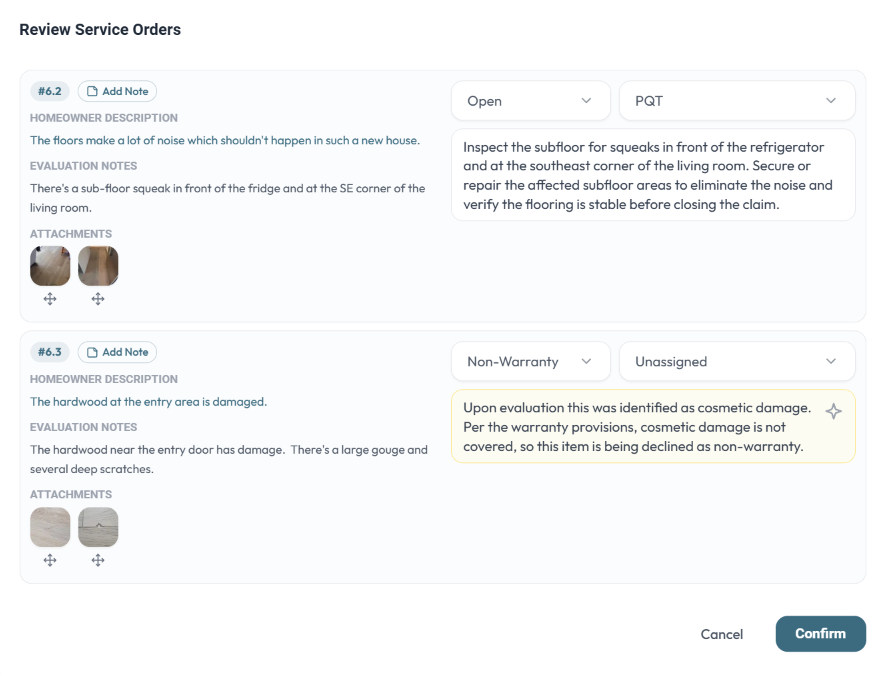Click the #6.2 order tag

(50, 91)
